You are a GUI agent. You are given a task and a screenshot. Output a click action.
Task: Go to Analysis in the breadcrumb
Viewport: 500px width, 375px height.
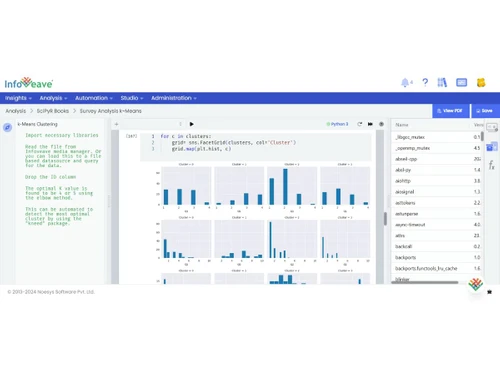(x=16, y=111)
